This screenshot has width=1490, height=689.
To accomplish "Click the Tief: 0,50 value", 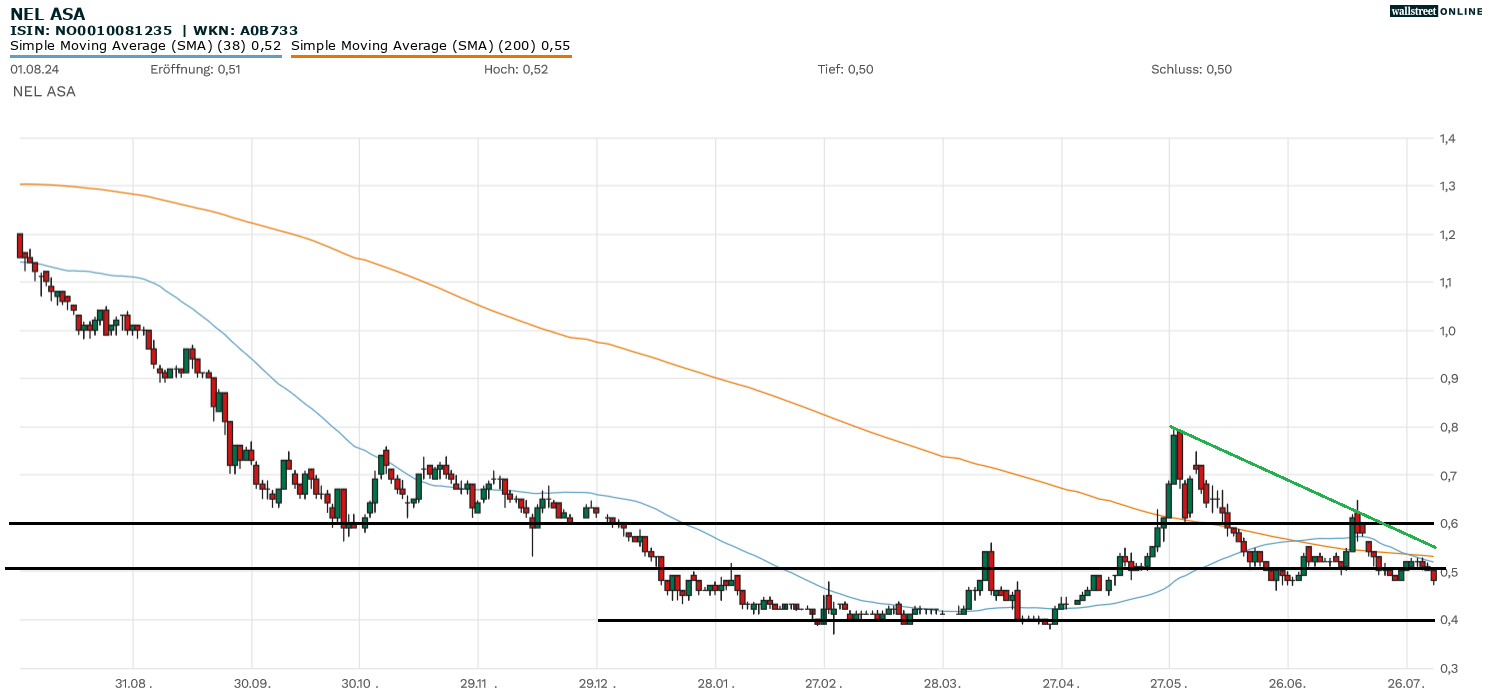I will coord(846,69).
